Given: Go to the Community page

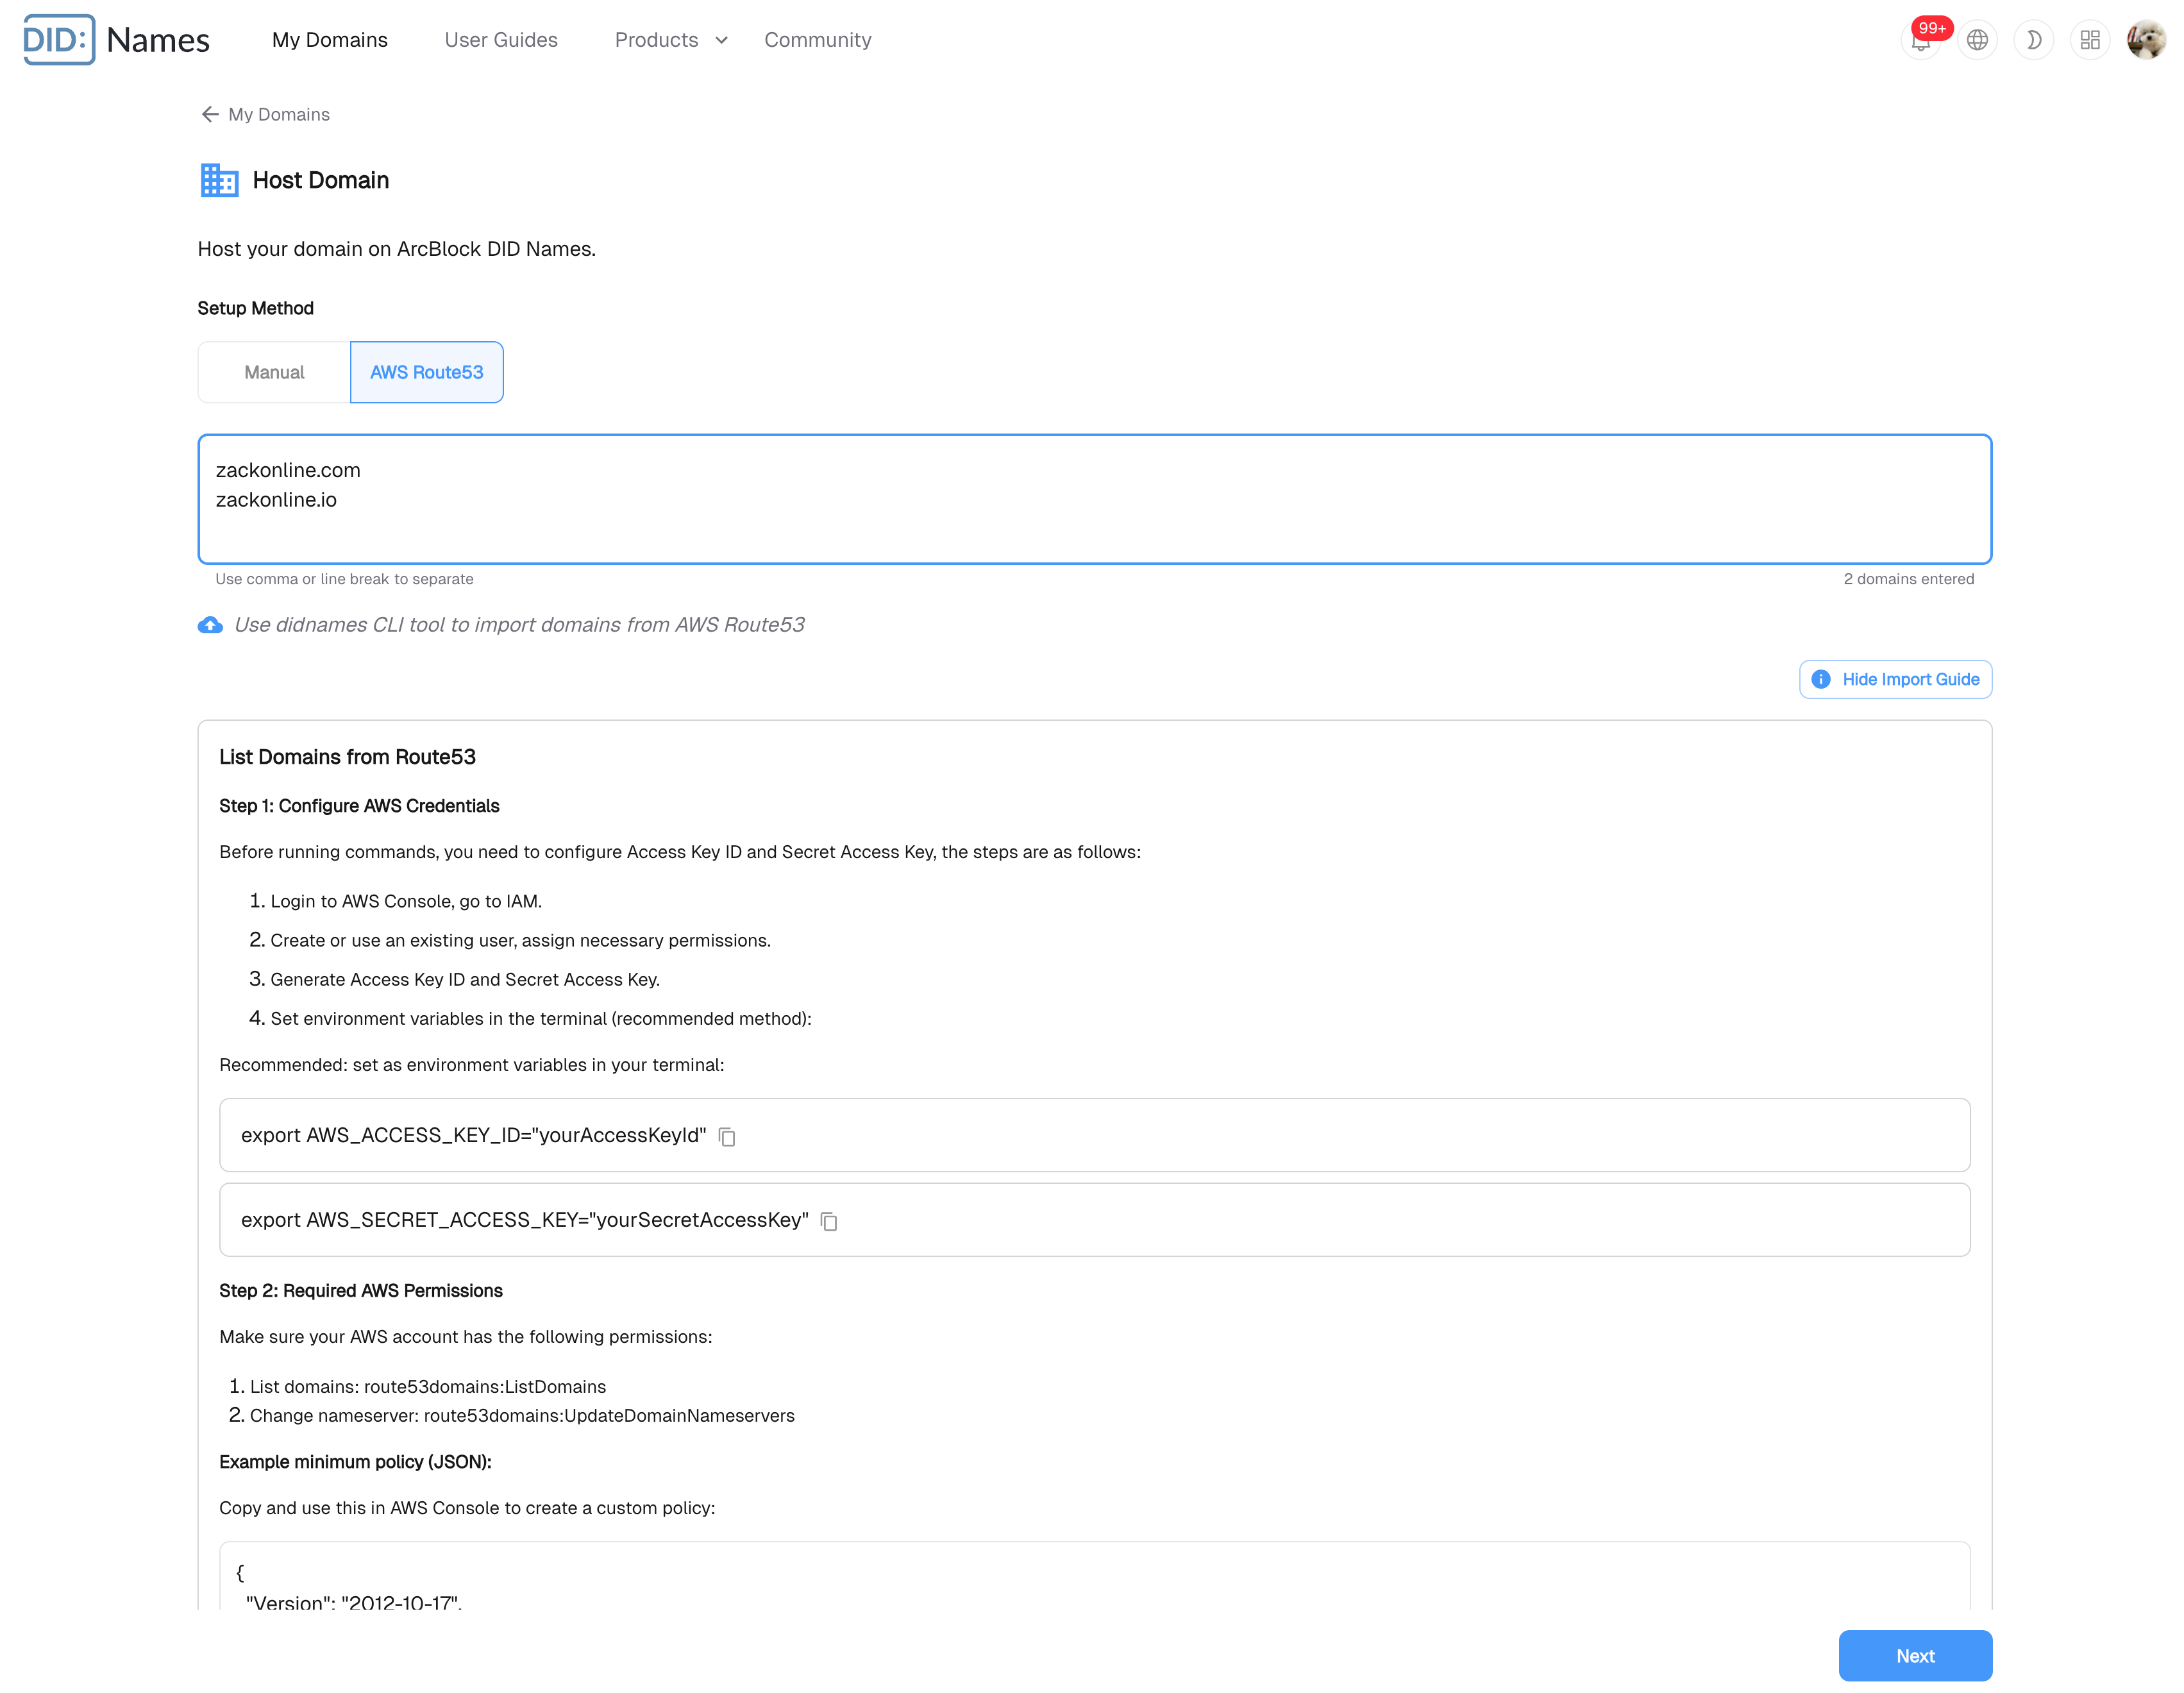Looking at the screenshot, I should coord(817,40).
